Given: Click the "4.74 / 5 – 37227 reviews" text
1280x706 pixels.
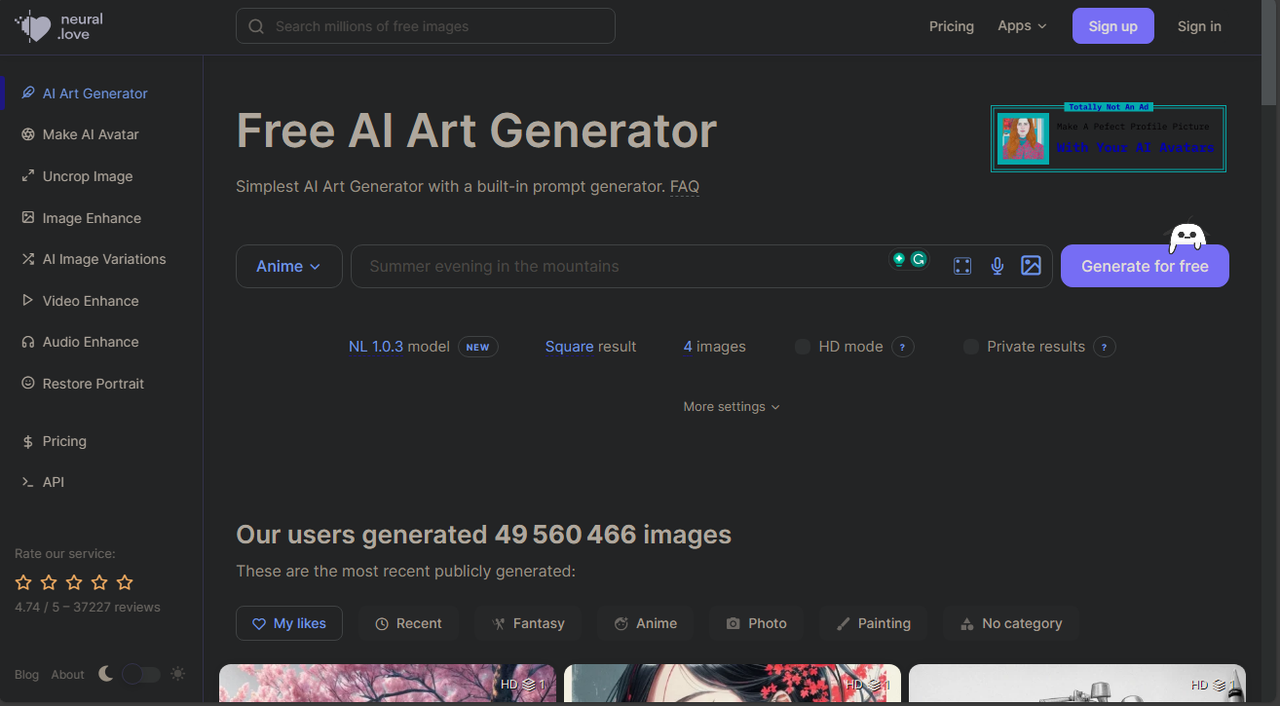Looking at the screenshot, I should click(87, 607).
